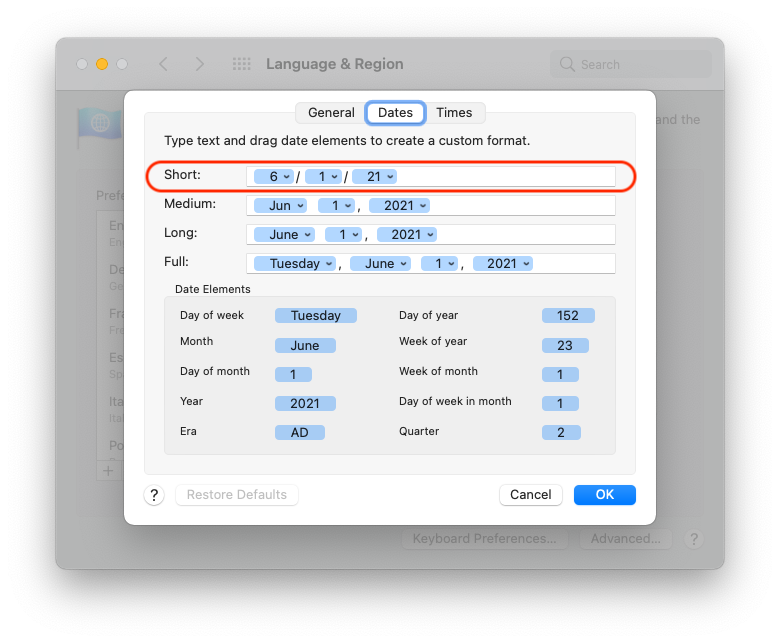The height and width of the screenshot is (643, 780).
Task: Click the show all preferences grid icon
Action: click(x=241, y=64)
